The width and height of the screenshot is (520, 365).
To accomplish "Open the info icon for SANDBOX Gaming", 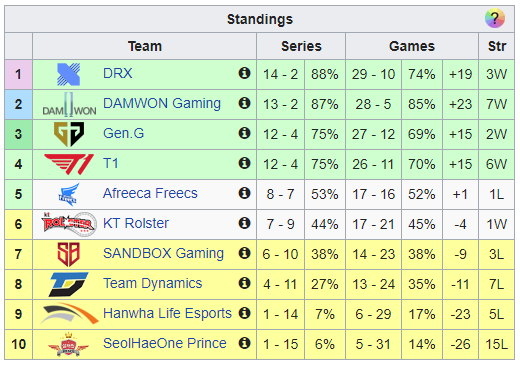I will [244, 253].
